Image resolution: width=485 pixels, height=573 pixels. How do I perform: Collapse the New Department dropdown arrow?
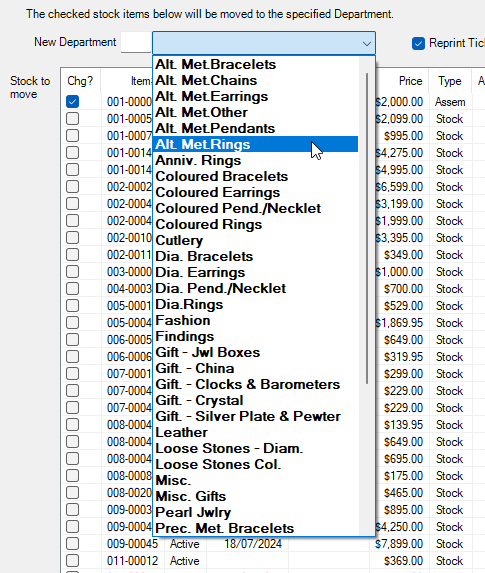coord(367,43)
